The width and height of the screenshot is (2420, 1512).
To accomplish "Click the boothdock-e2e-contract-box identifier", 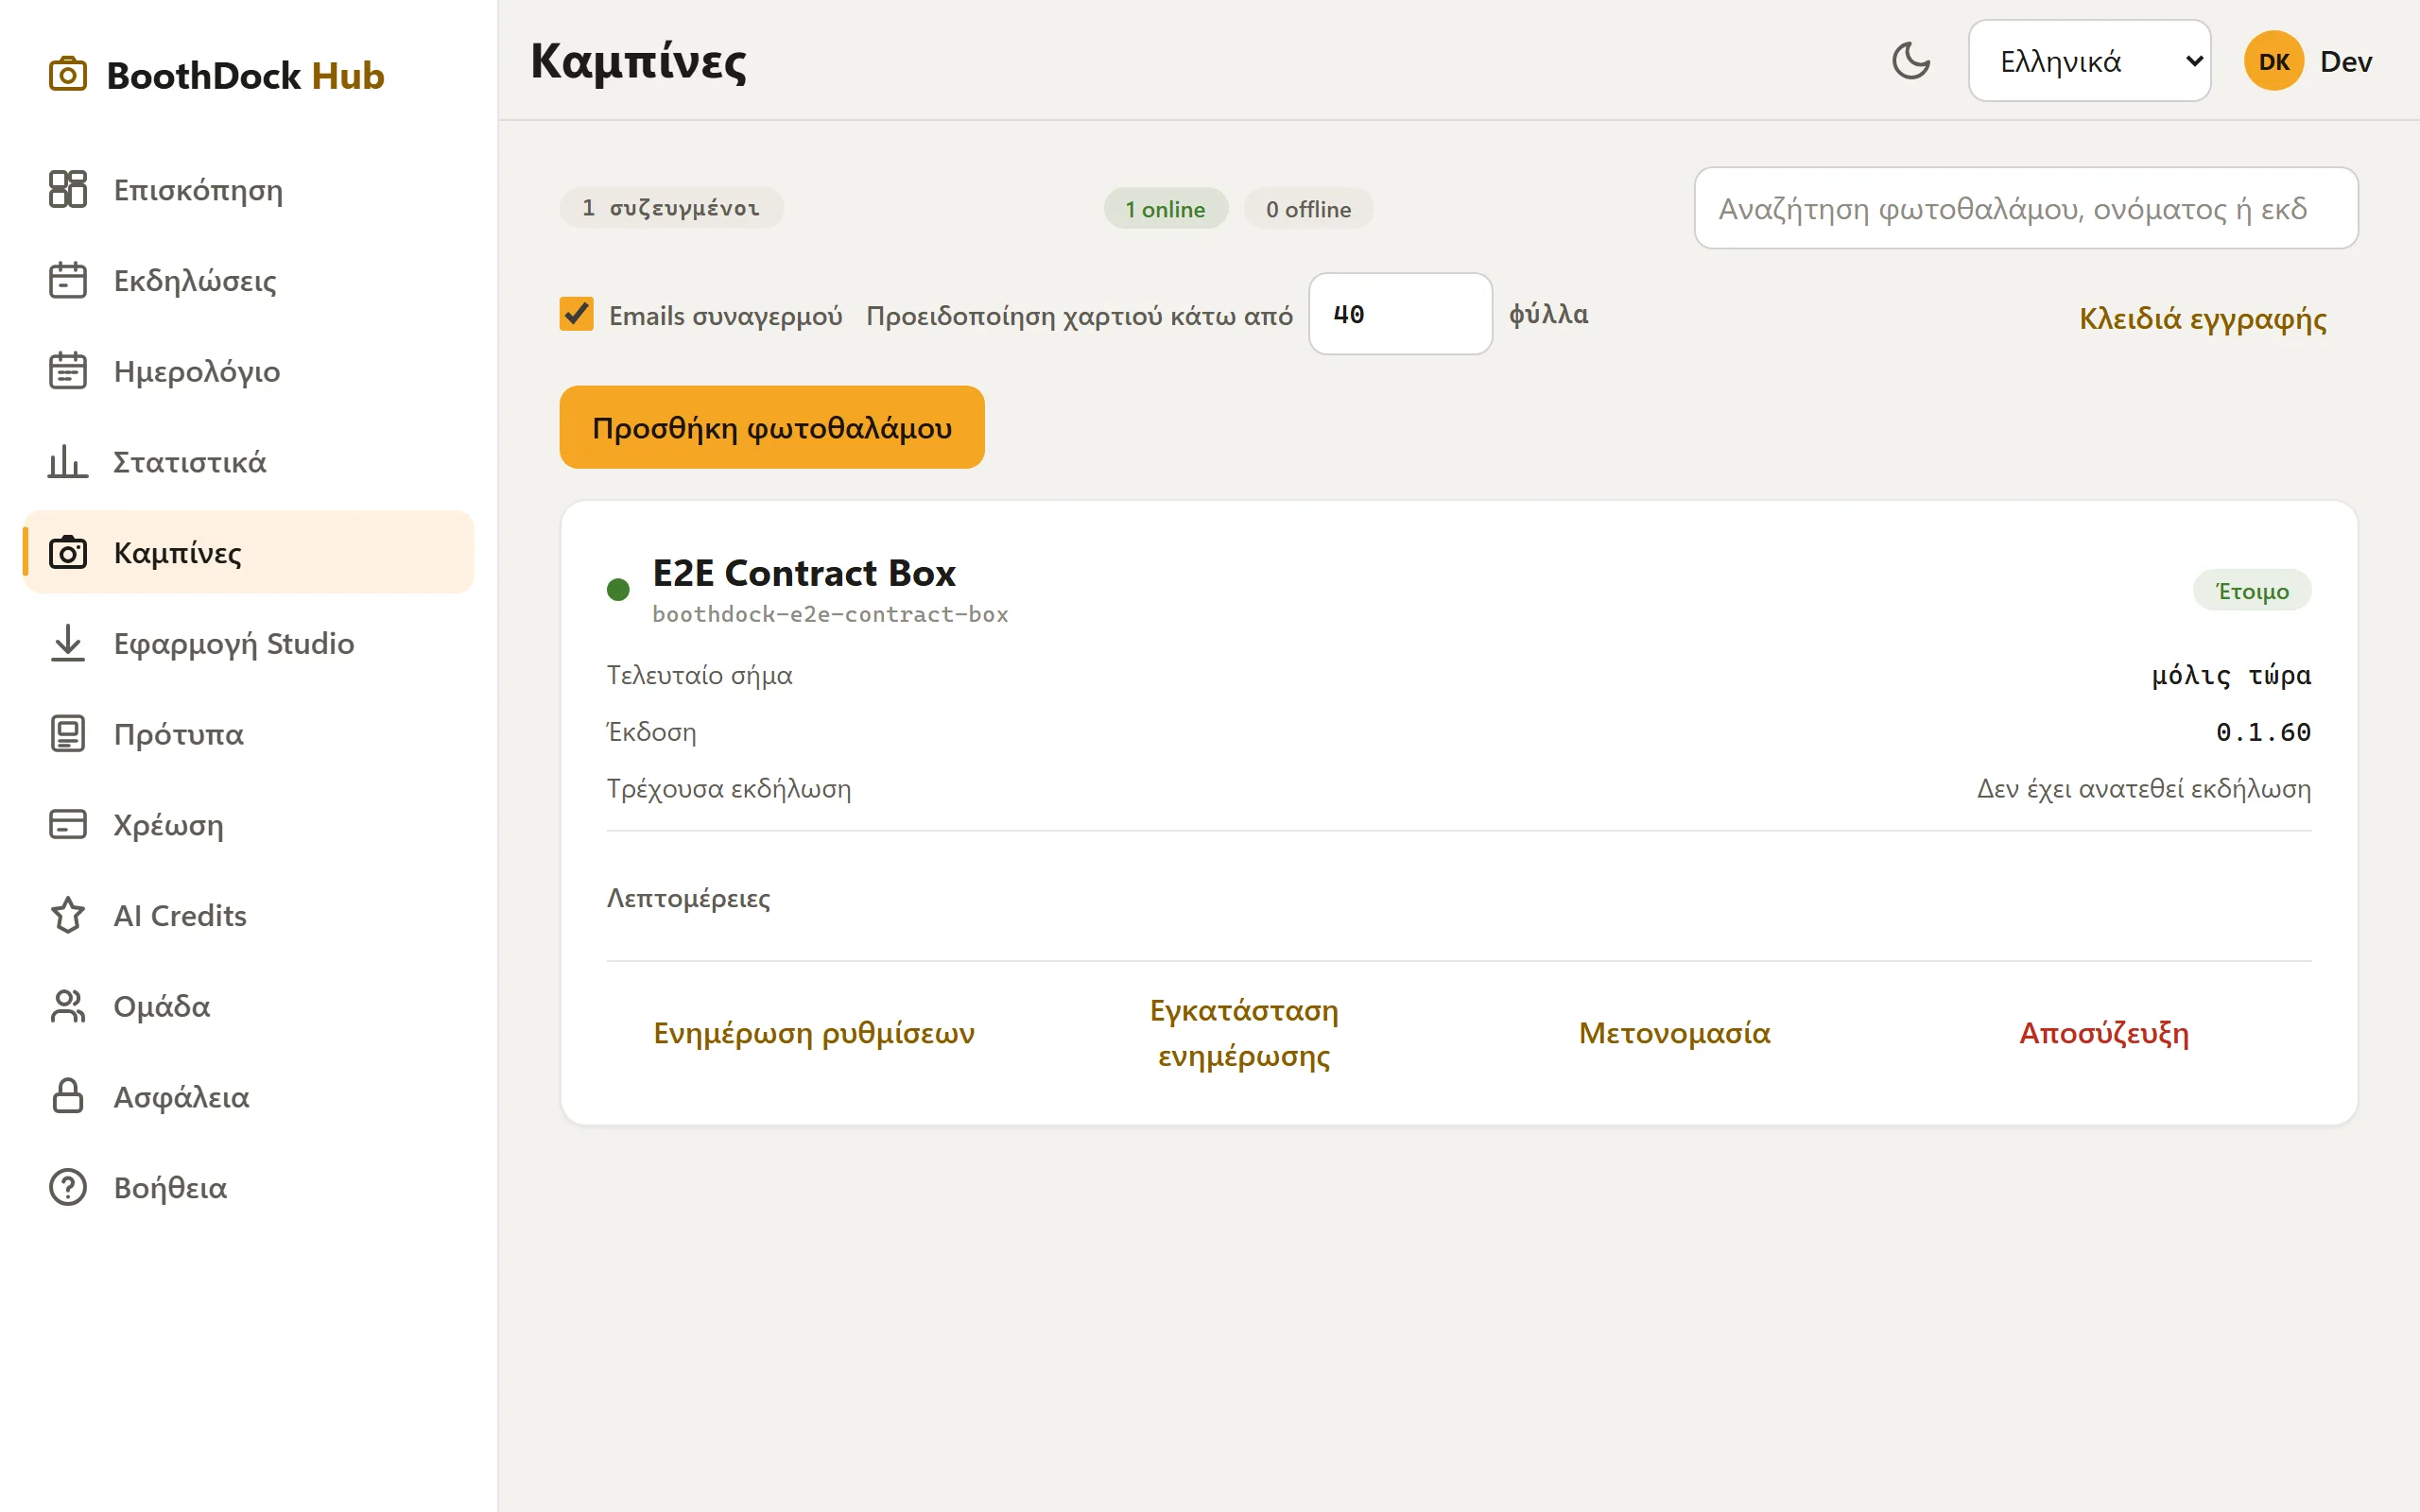I will [830, 614].
